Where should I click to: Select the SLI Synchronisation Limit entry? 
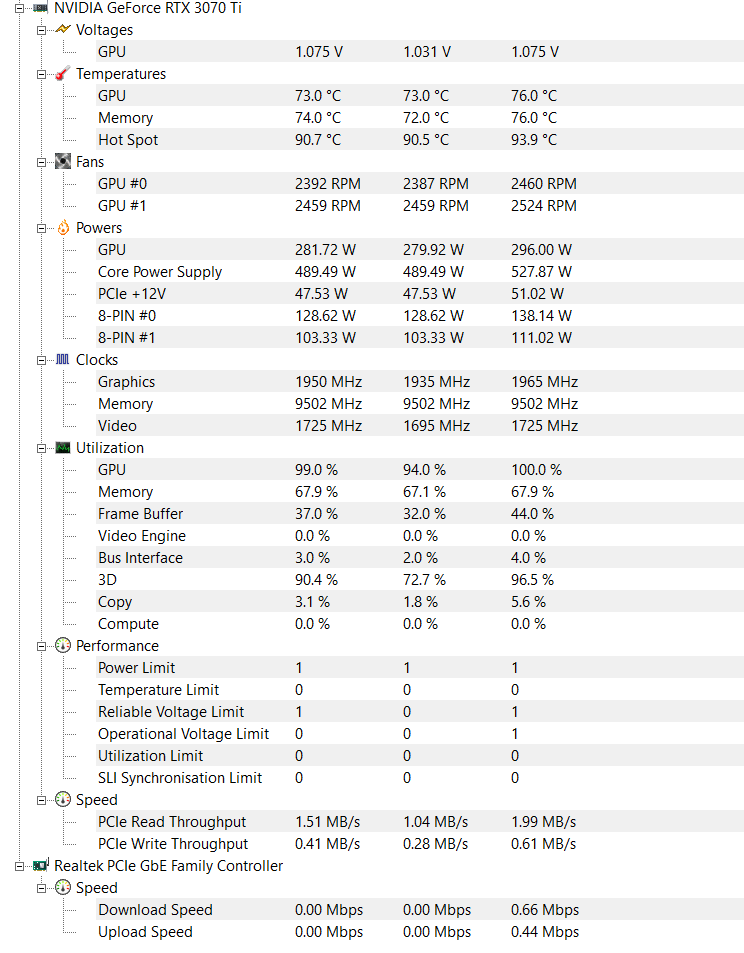[180, 778]
